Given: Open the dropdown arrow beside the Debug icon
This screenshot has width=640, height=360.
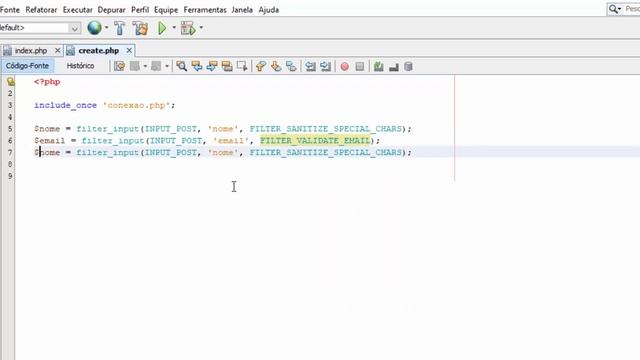Looking at the screenshot, I should 201,28.
